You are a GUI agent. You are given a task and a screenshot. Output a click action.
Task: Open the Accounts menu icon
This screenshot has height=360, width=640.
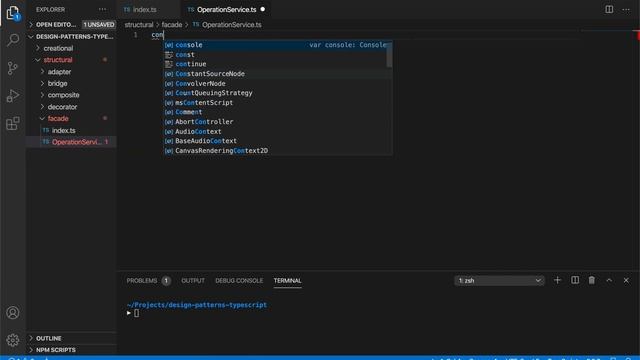pyautogui.click(x=13, y=313)
